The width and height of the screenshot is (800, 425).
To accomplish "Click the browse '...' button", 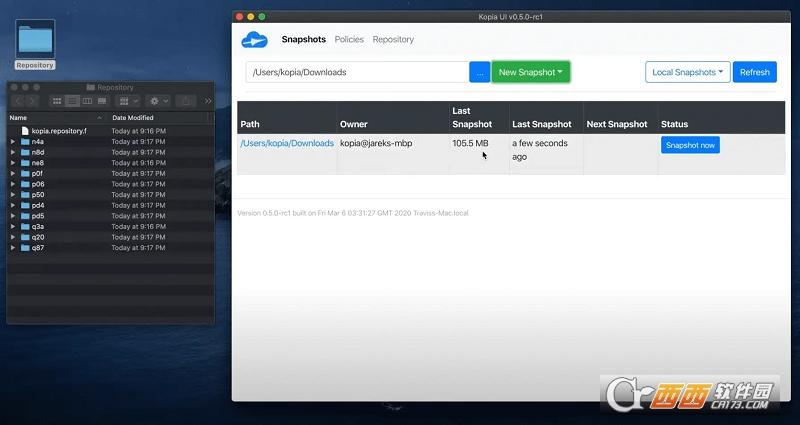I will tap(480, 72).
